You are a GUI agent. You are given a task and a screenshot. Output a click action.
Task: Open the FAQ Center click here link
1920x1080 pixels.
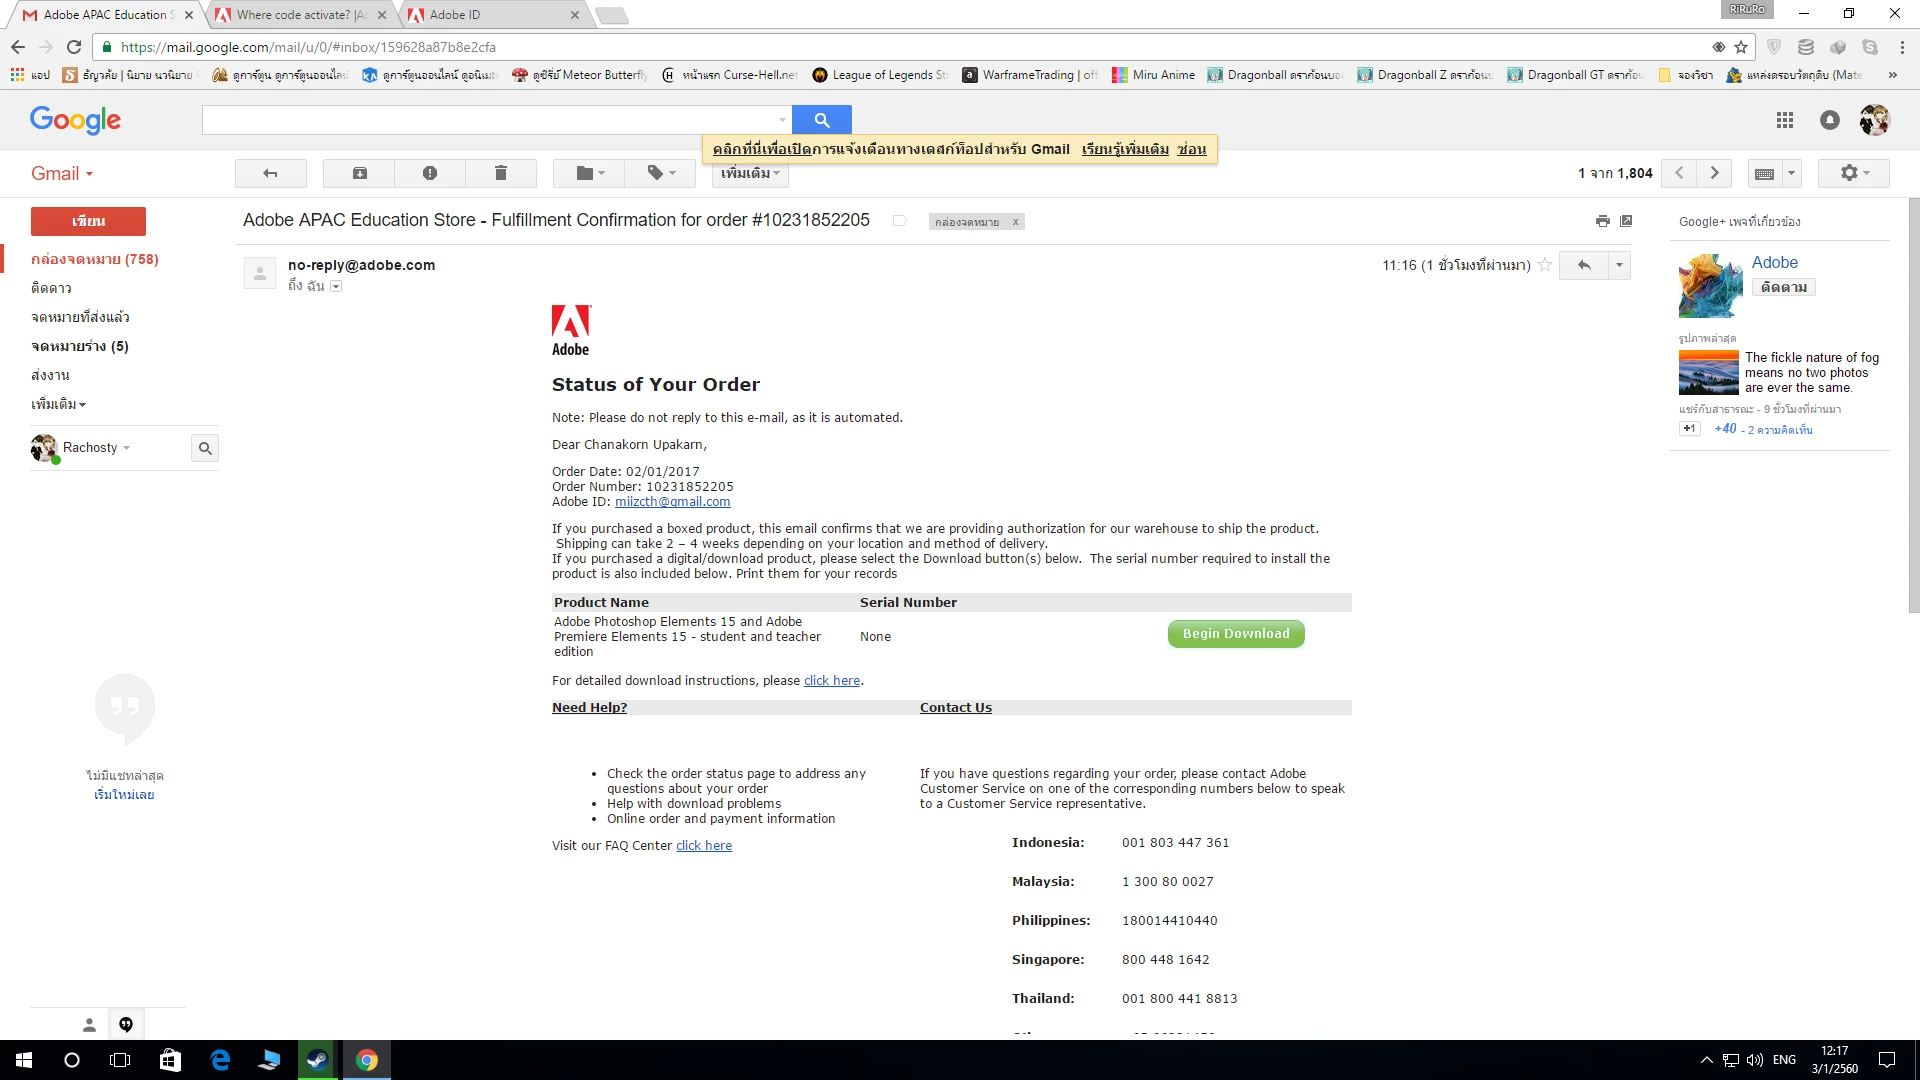703,846
